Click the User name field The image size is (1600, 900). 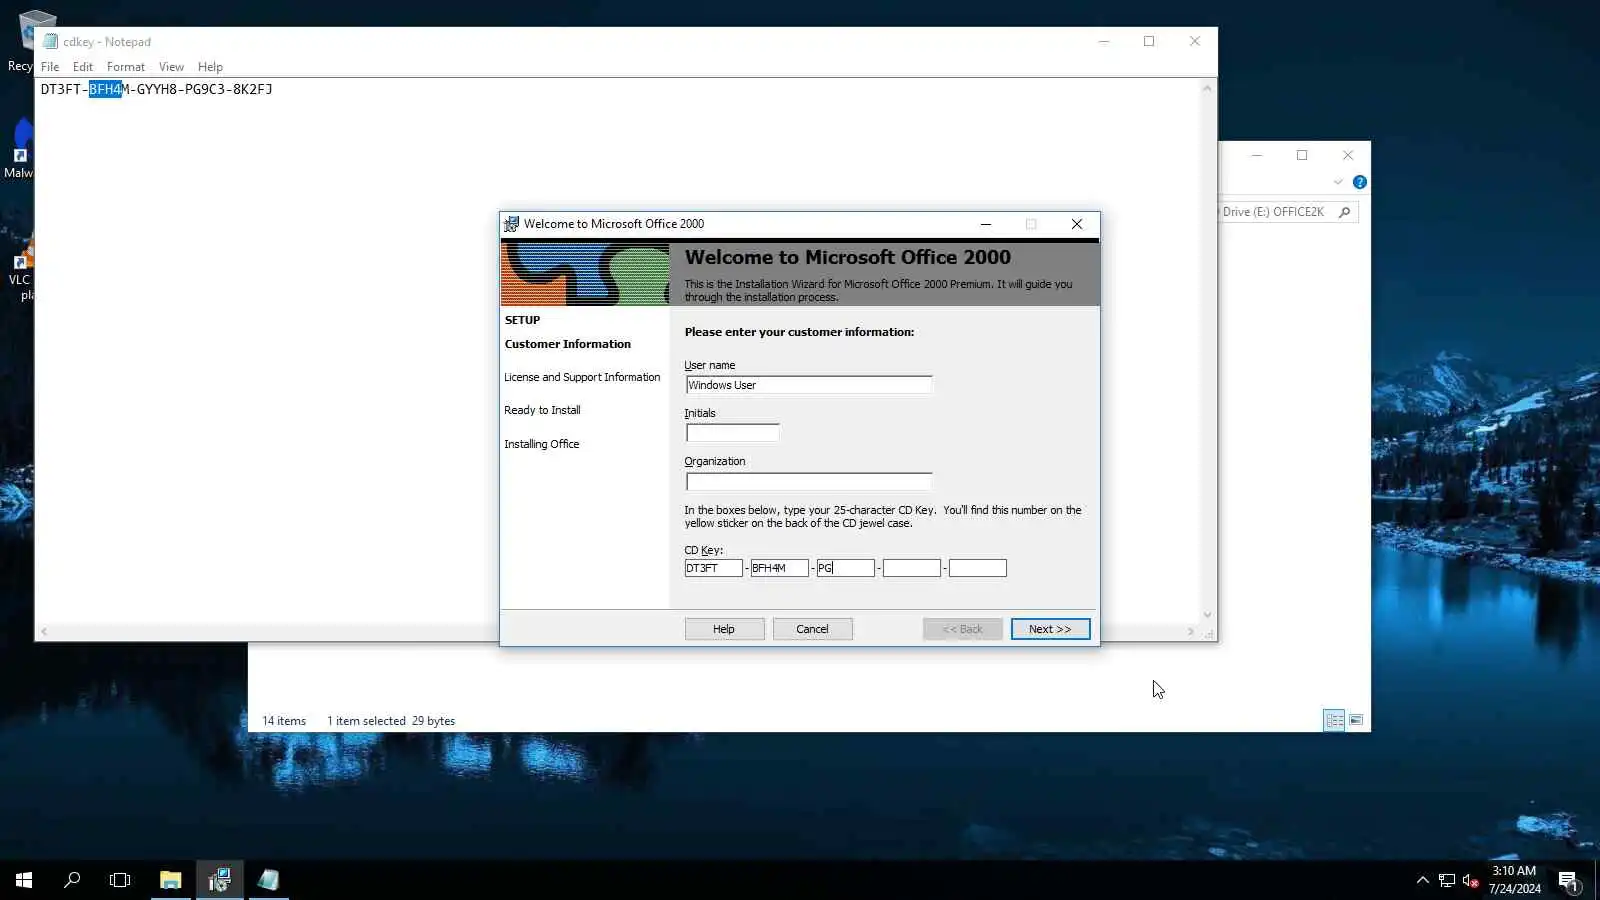point(809,385)
